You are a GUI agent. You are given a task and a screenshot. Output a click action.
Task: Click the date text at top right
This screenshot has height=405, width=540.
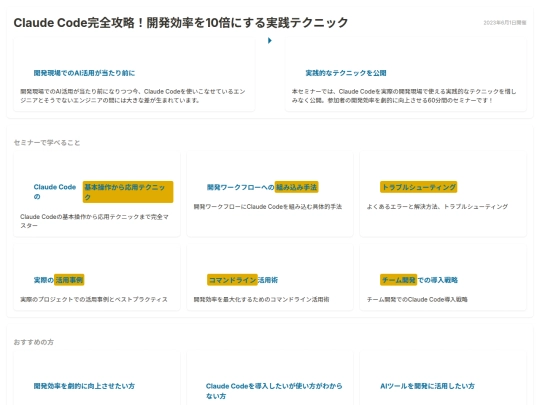point(505,23)
